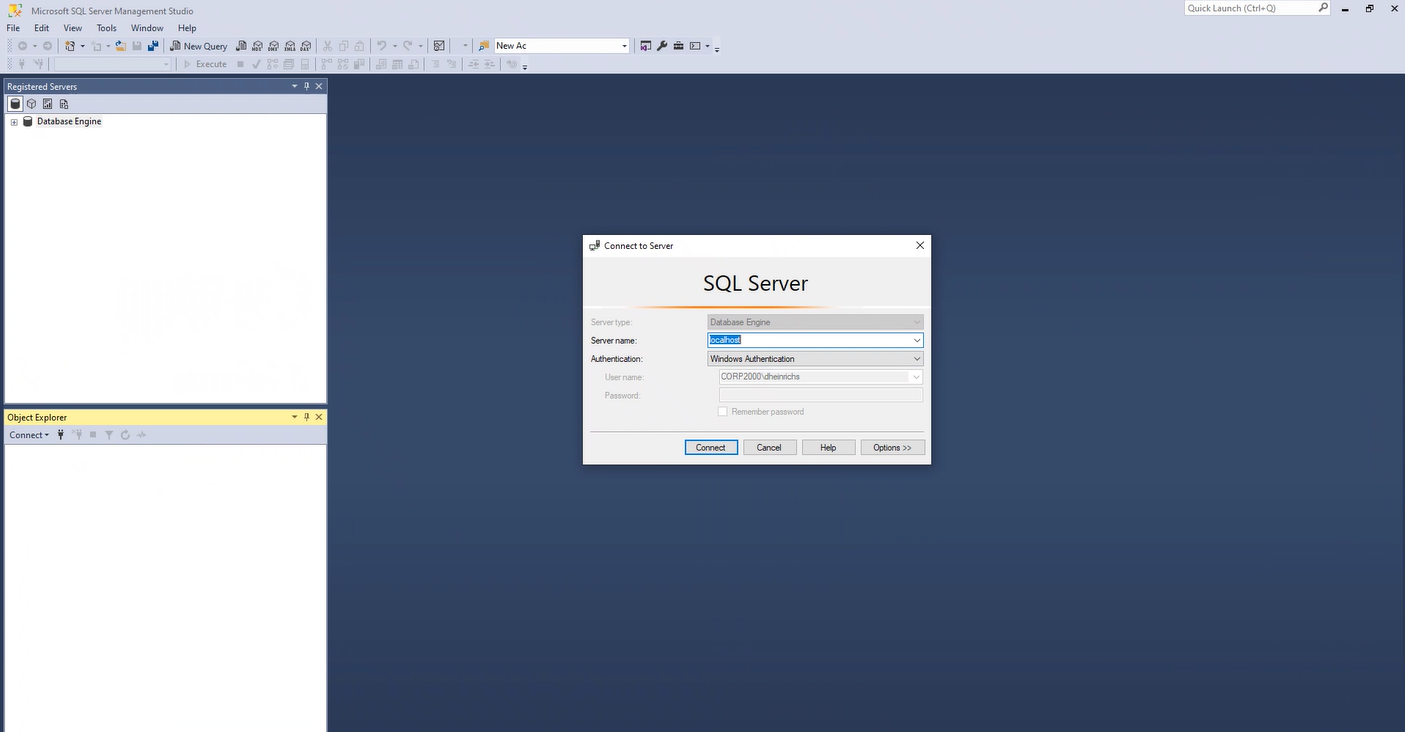The width and height of the screenshot is (1405, 732).
Task: Select Database Engine tree item label
Action: pyautogui.click(x=69, y=122)
